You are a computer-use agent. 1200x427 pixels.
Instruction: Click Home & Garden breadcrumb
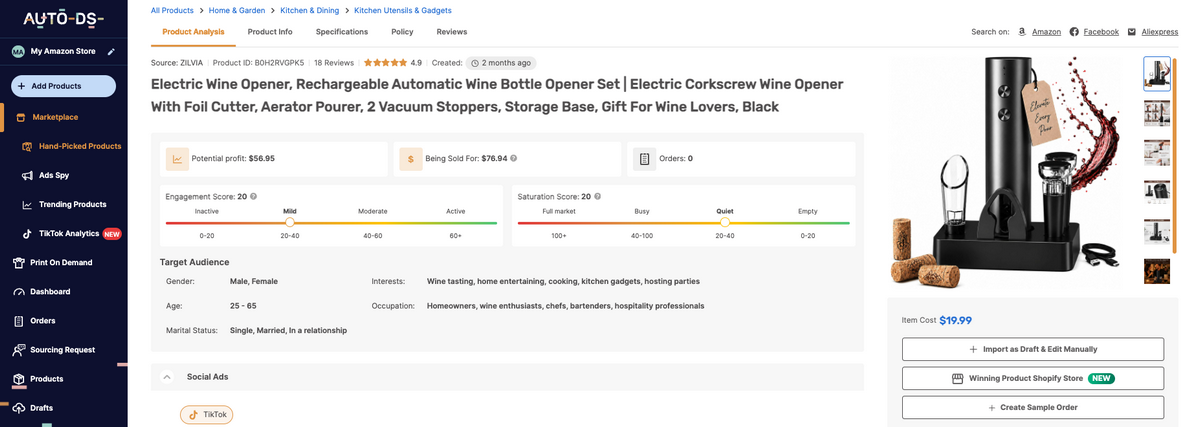pyautogui.click(x=236, y=10)
